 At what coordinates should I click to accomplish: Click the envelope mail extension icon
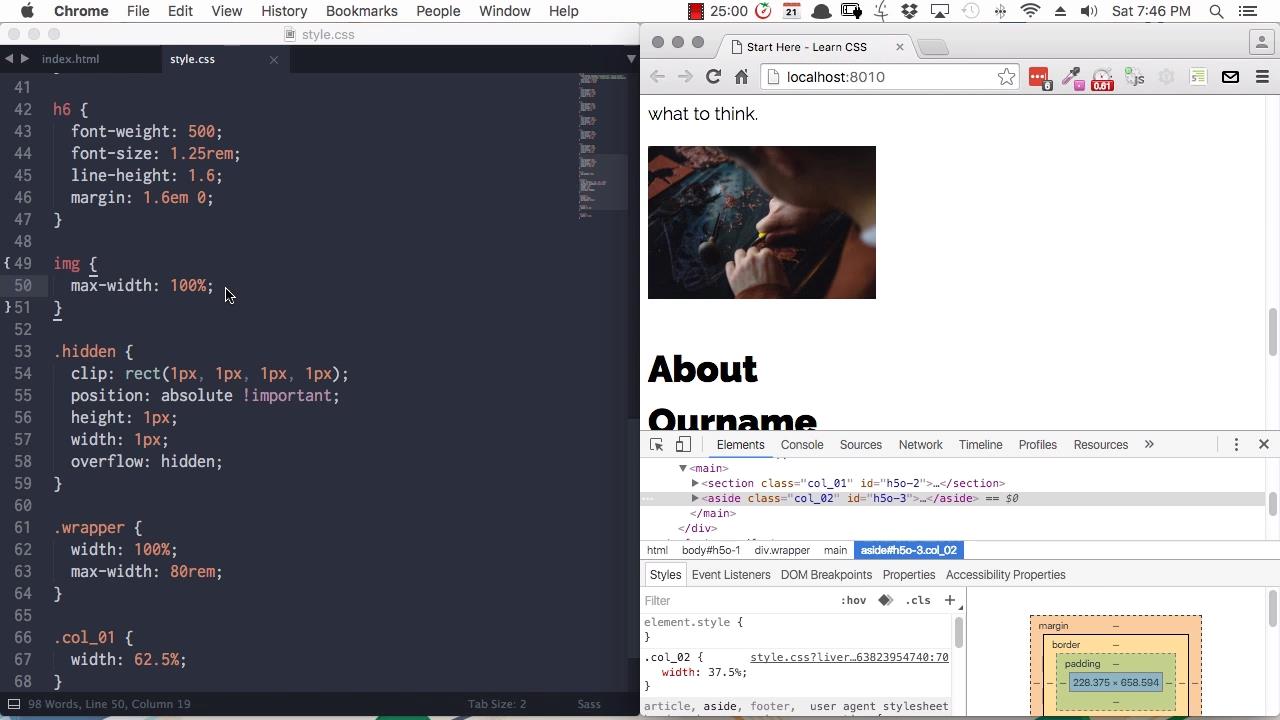point(1230,77)
